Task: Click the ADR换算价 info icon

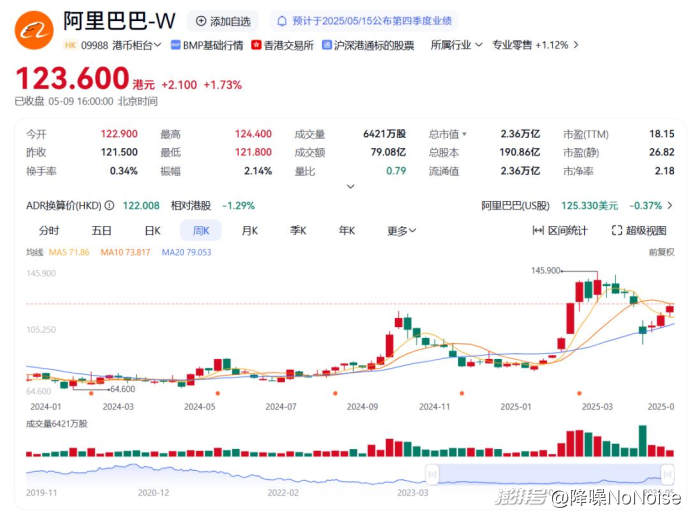Action: pyautogui.click(x=110, y=206)
